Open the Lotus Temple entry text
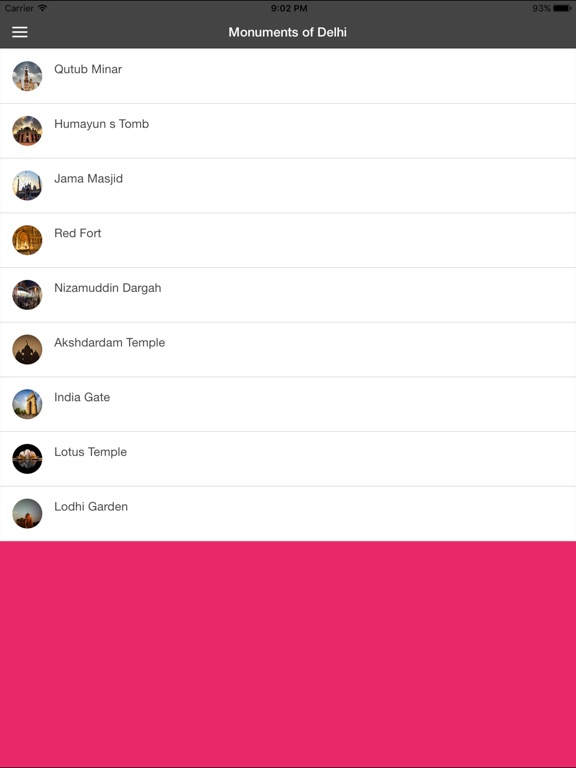The height and width of the screenshot is (768, 576). point(90,452)
